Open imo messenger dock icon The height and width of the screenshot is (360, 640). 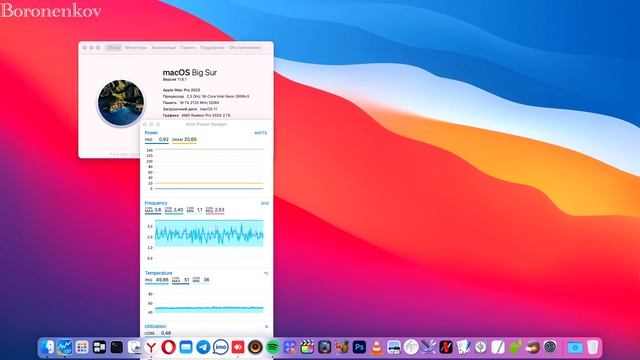pyautogui.click(x=220, y=347)
